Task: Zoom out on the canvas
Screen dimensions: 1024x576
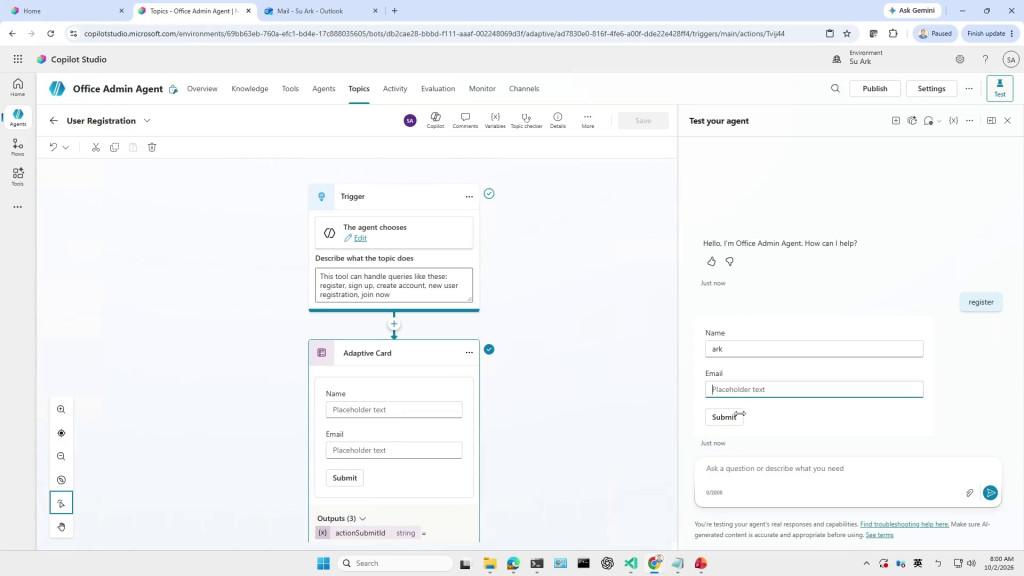Action: tap(61, 456)
